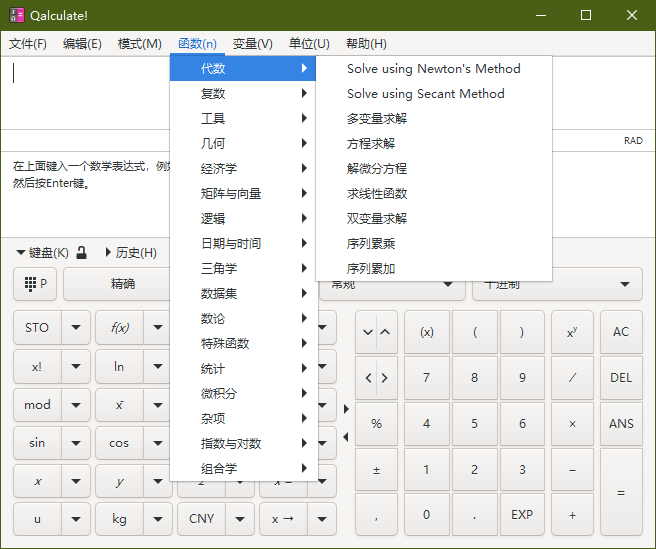Click the decimal point key
The width and height of the screenshot is (656, 549).
[x=475, y=515]
